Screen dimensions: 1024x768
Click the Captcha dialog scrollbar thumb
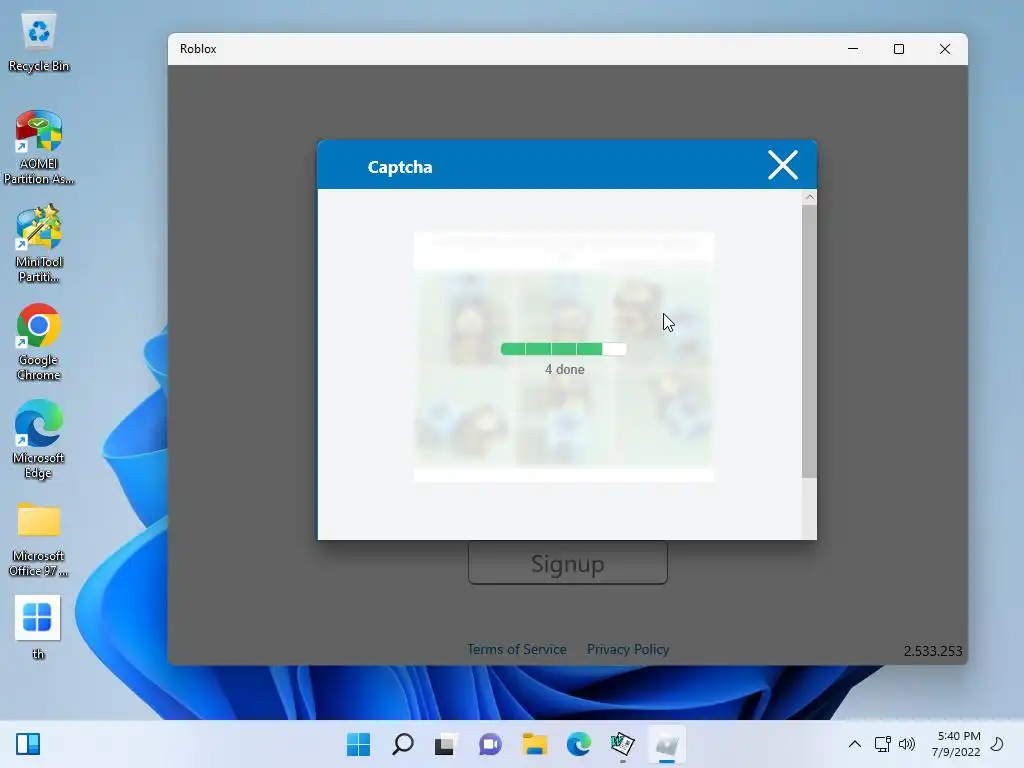[x=809, y=341]
